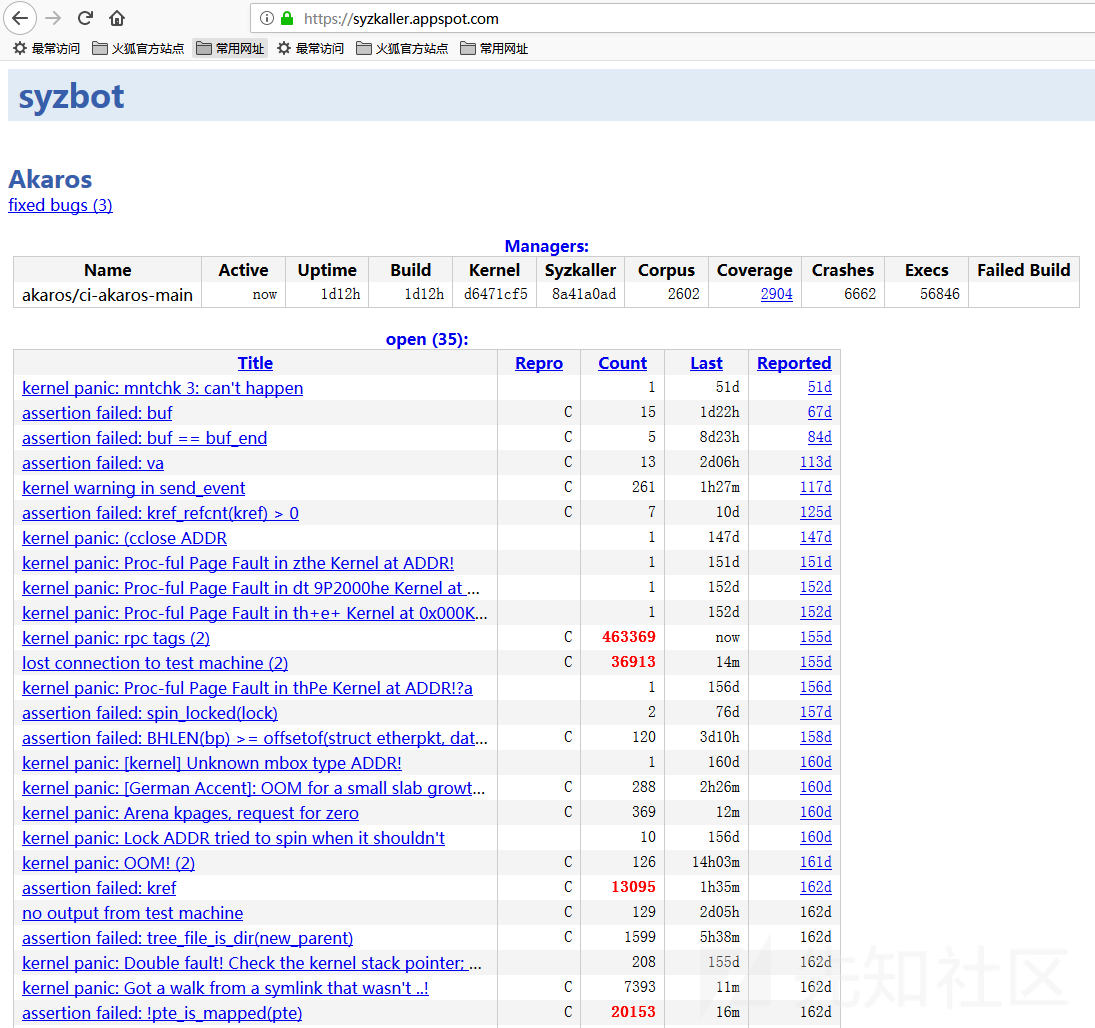Open bug 'assertion failed: tree_file_is_dir(new_parent)'
1095x1028 pixels.
tap(188, 939)
